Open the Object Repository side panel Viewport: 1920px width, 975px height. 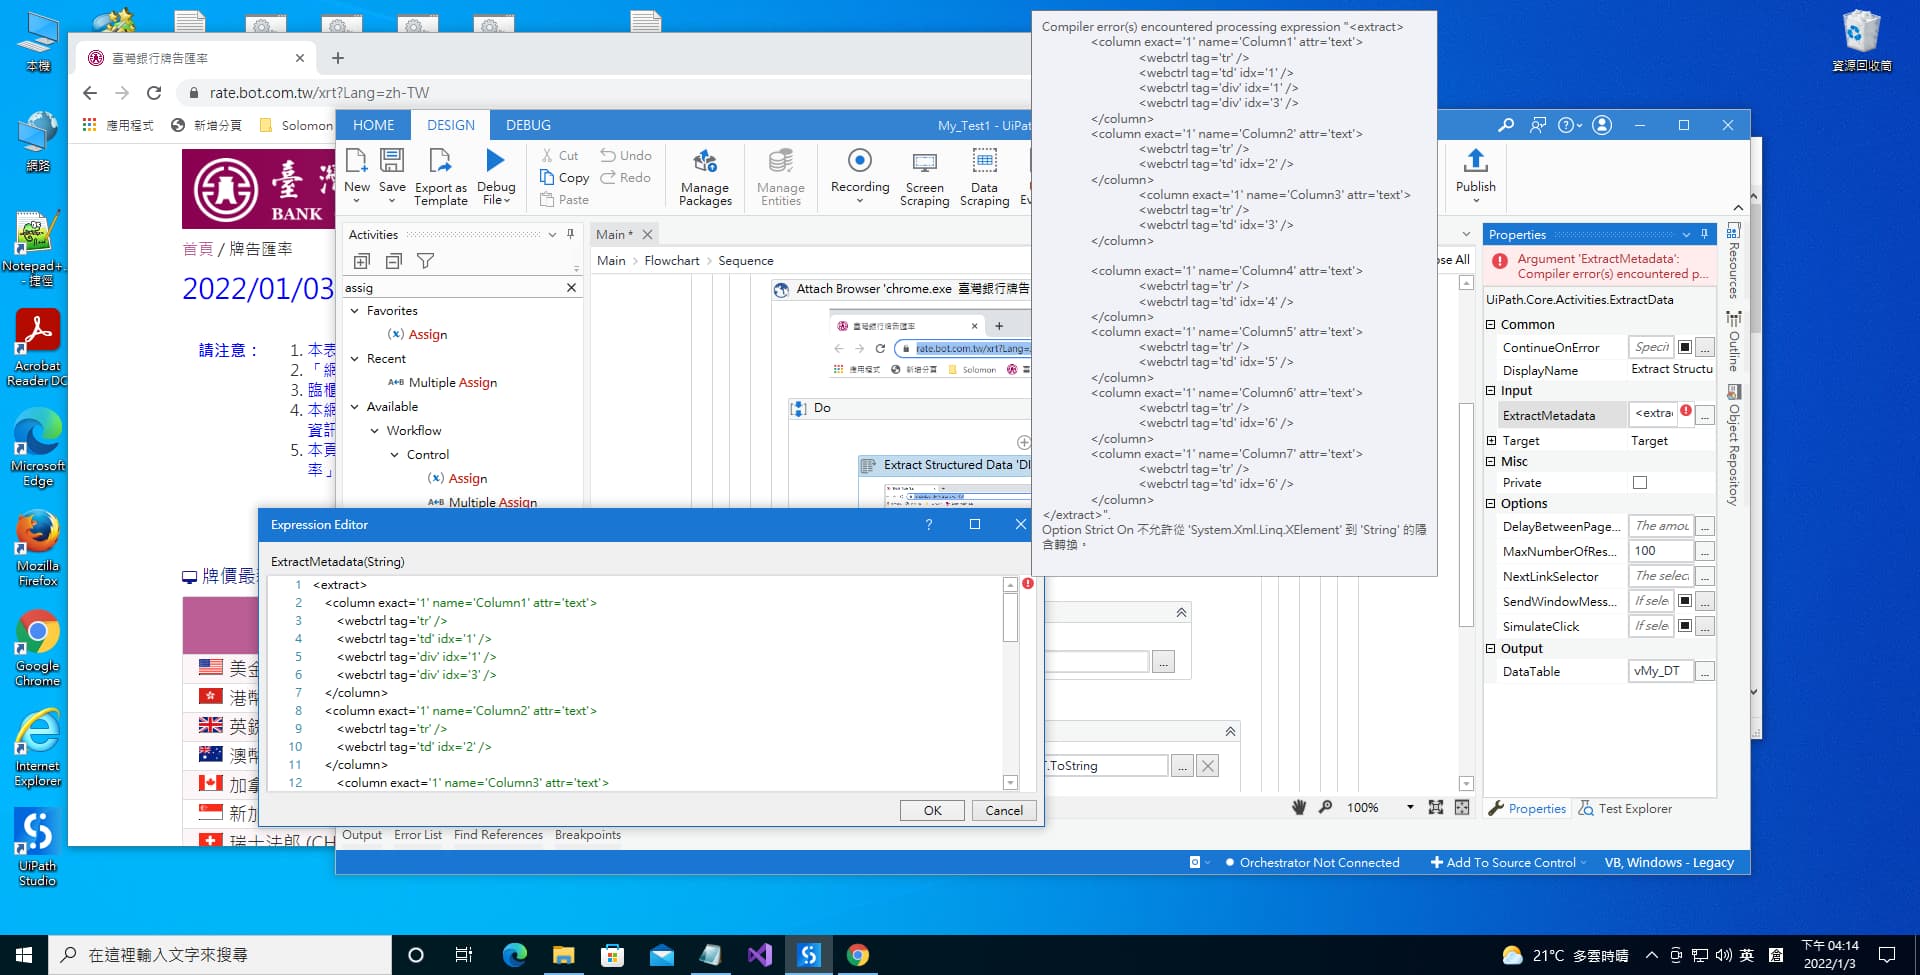(x=1734, y=445)
